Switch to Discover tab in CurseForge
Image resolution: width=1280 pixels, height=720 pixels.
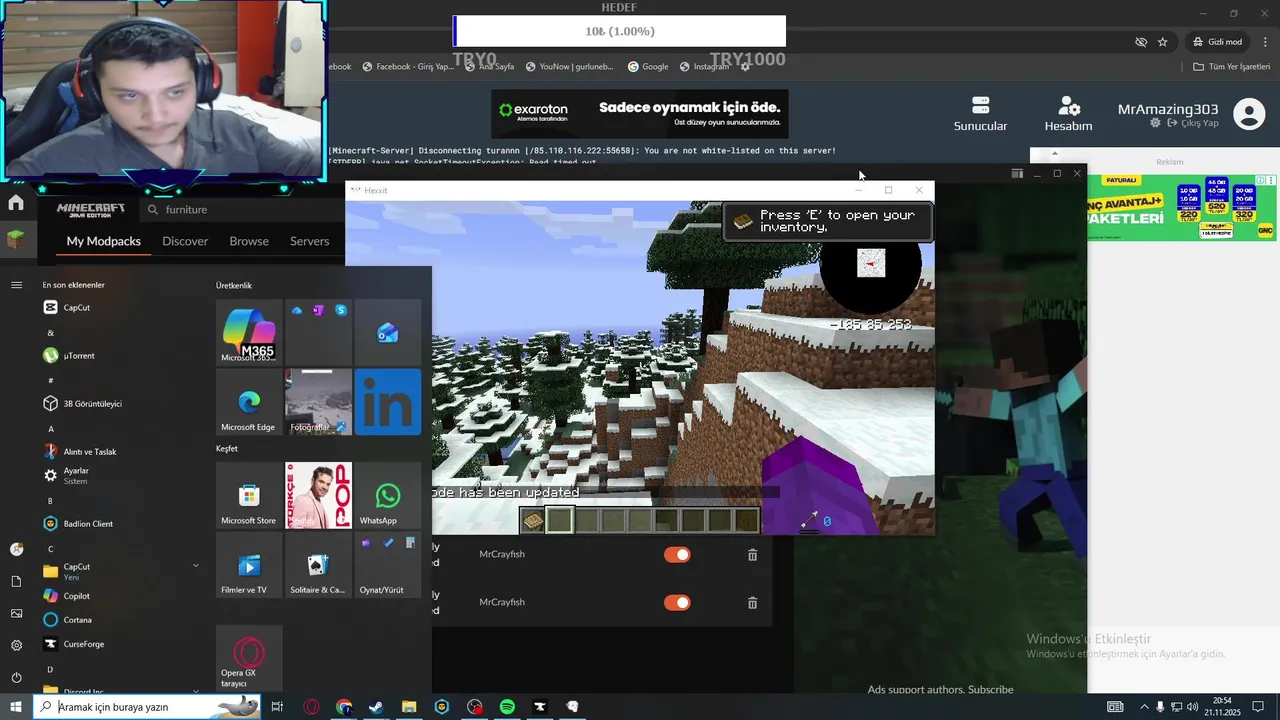coord(185,241)
